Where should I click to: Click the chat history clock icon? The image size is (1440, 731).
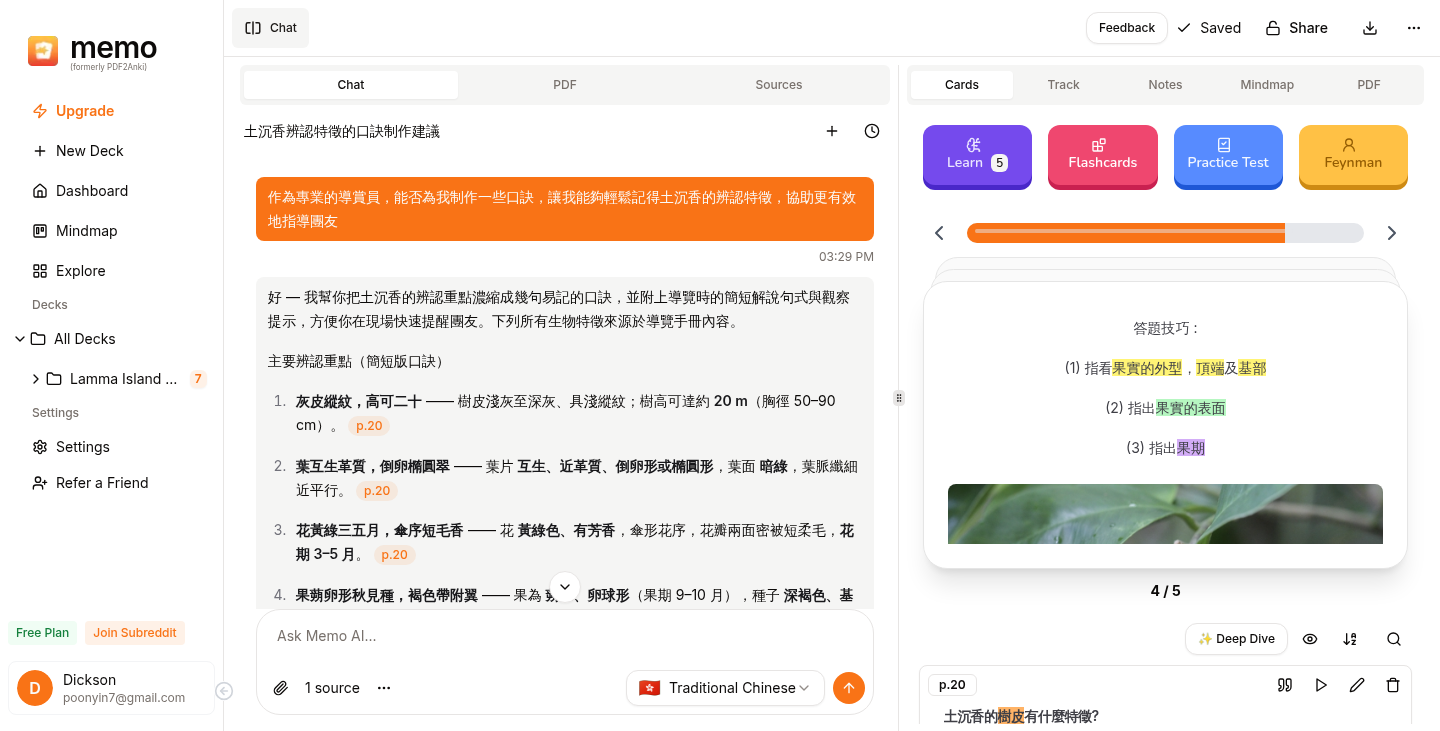pos(872,131)
